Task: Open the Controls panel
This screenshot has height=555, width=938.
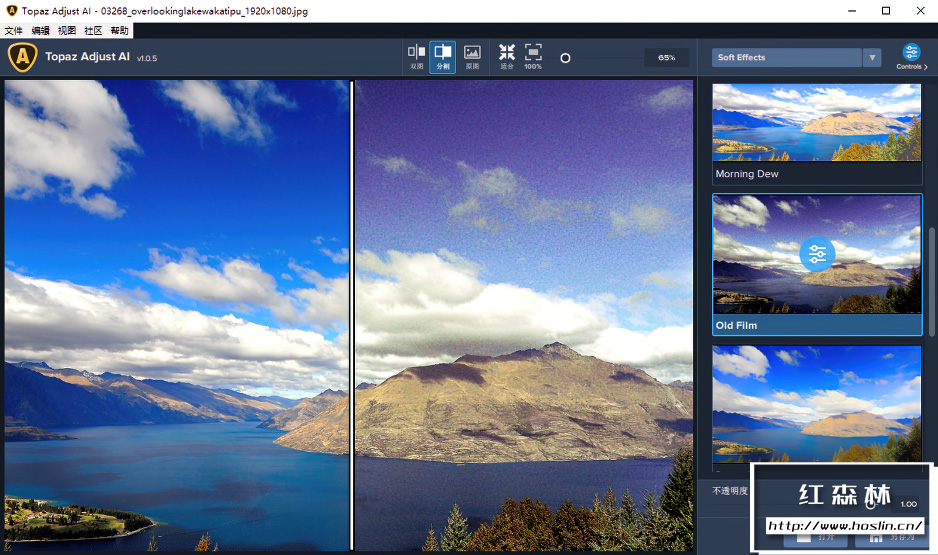Action: [x=912, y=57]
